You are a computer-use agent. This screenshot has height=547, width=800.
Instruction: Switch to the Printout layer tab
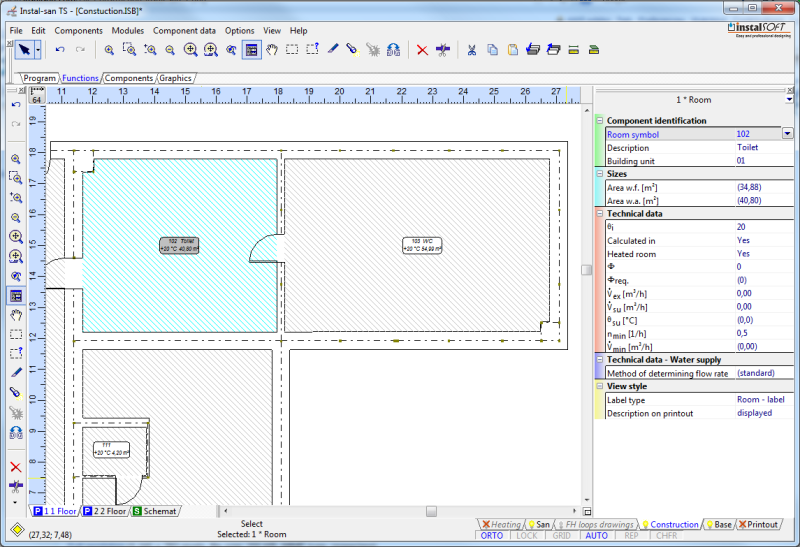[x=759, y=525]
